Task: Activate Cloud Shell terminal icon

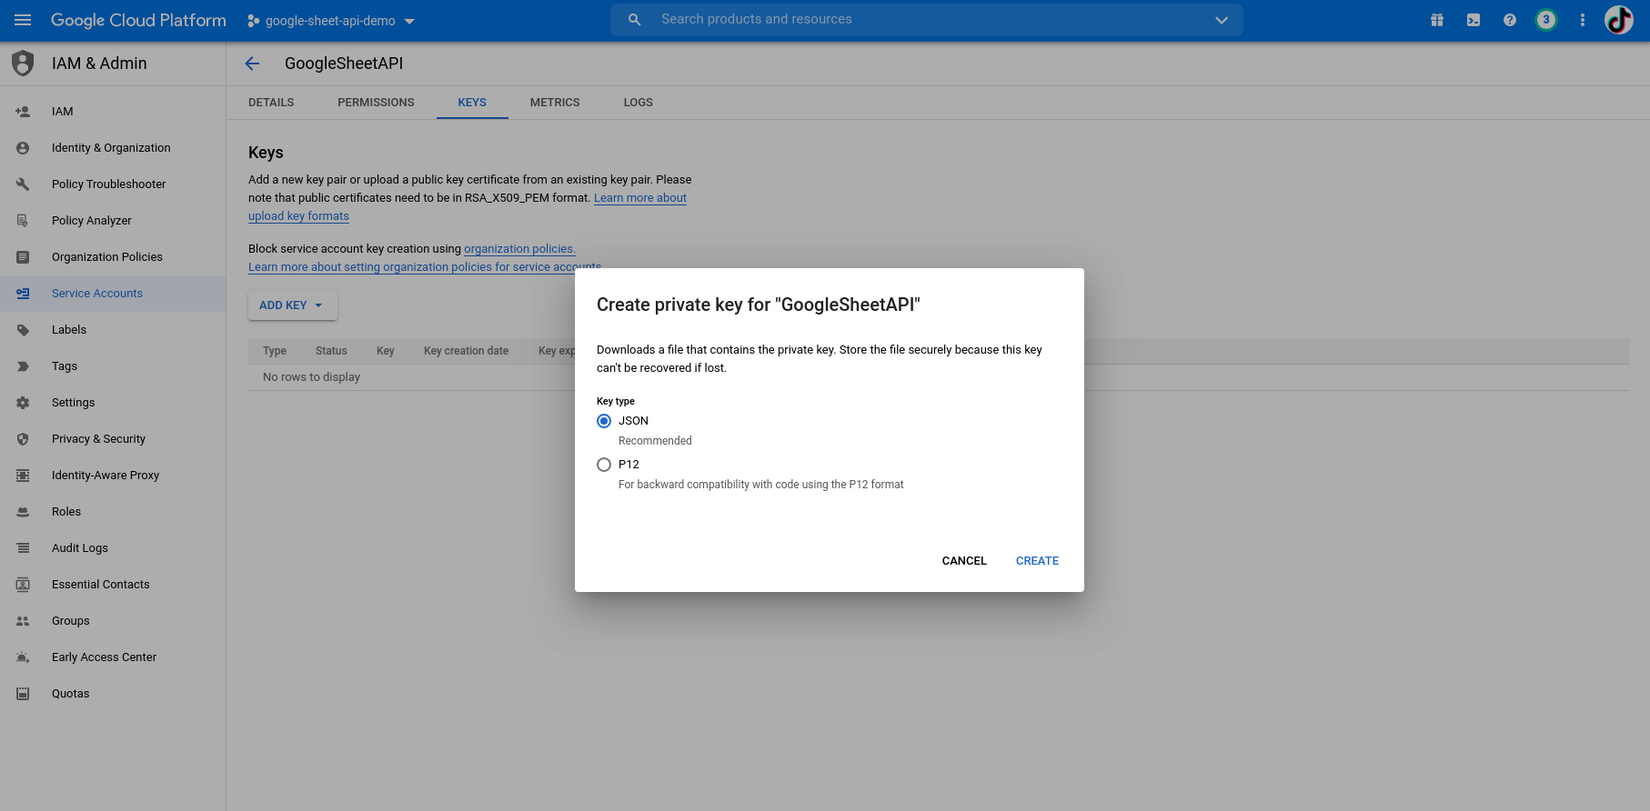Action: [x=1473, y=20]
